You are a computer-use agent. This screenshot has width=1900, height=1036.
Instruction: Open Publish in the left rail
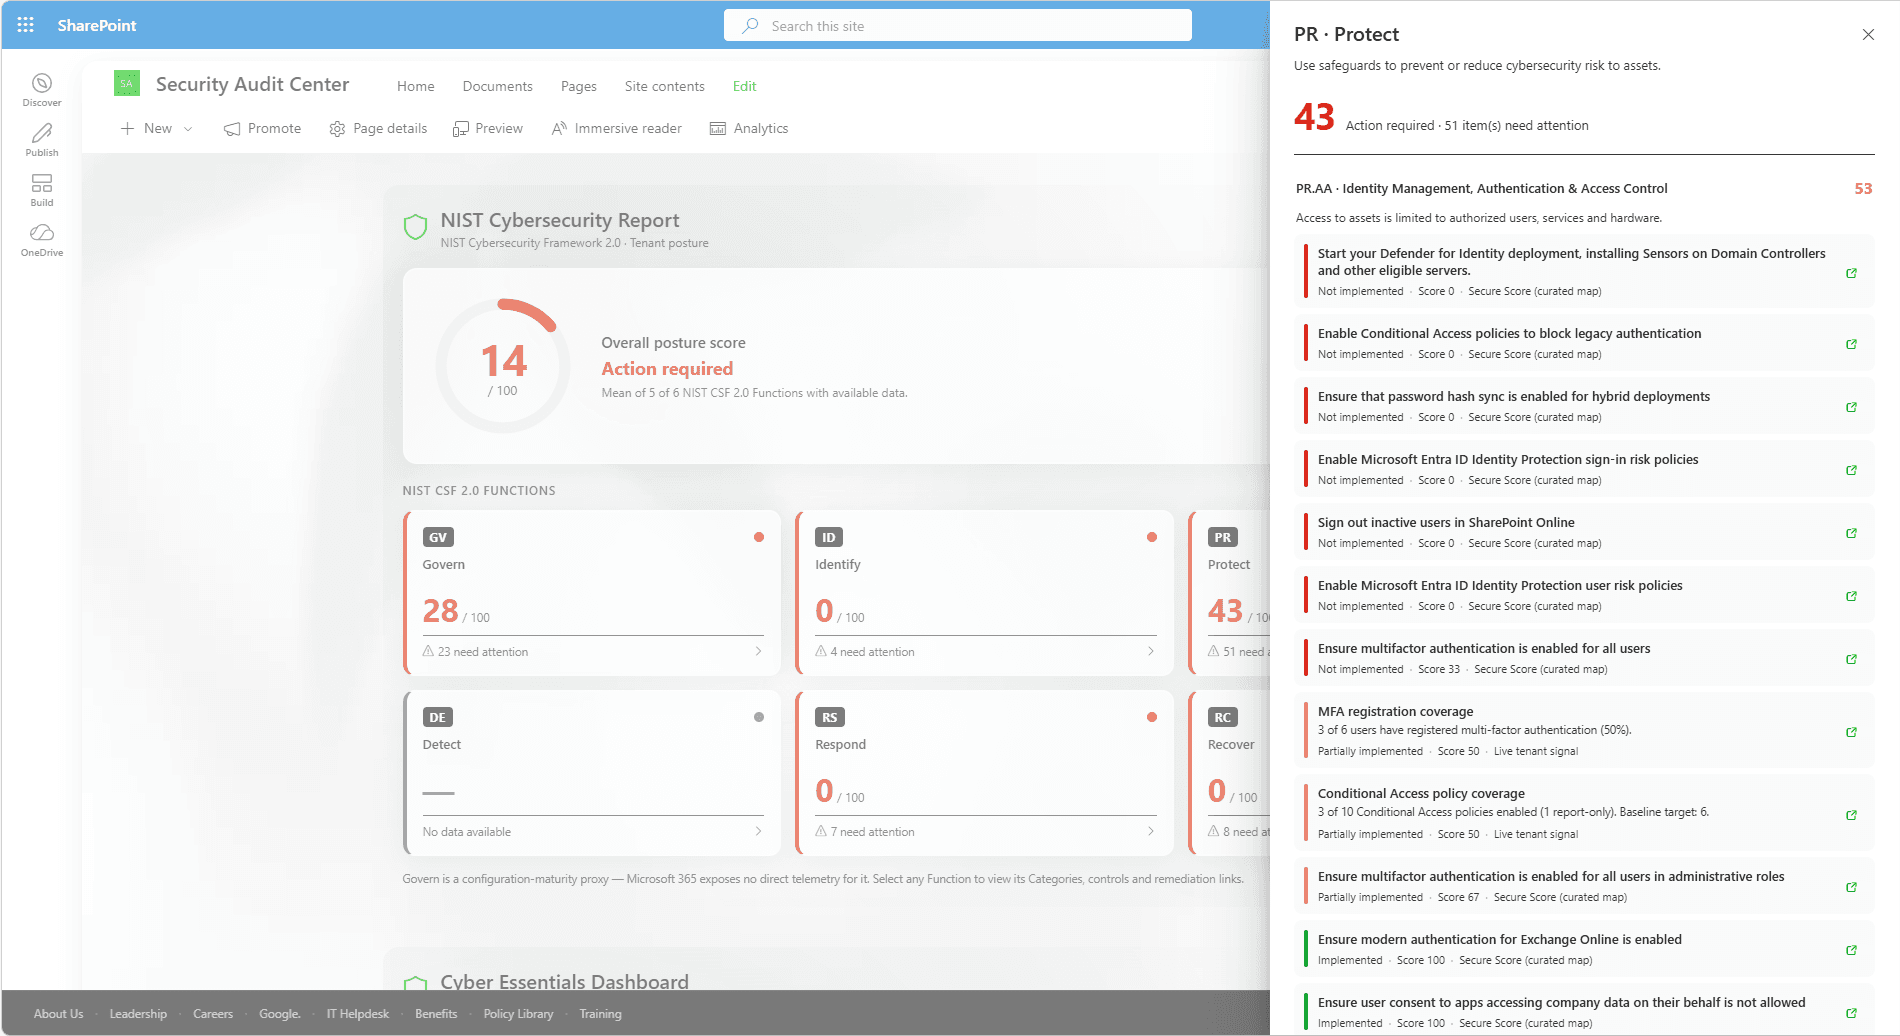[x=42, y=140]
